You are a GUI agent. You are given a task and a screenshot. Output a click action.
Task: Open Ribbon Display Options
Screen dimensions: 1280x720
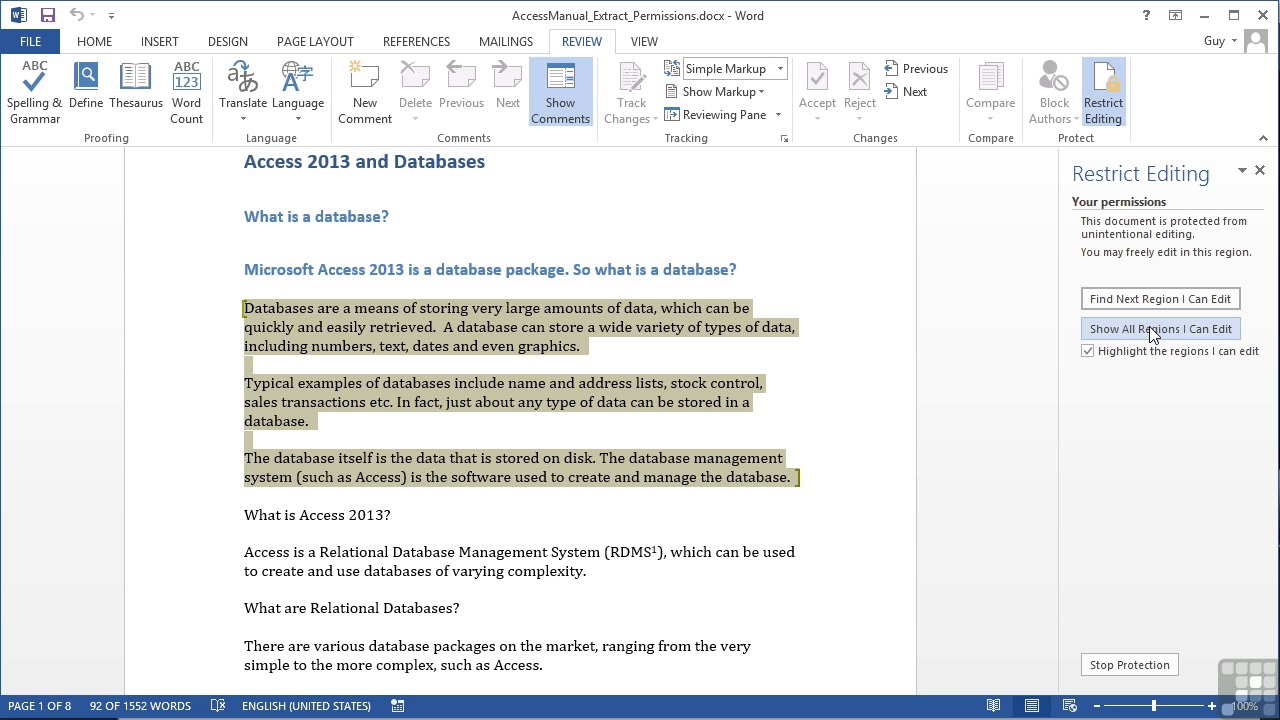(x=1176, y=15)
